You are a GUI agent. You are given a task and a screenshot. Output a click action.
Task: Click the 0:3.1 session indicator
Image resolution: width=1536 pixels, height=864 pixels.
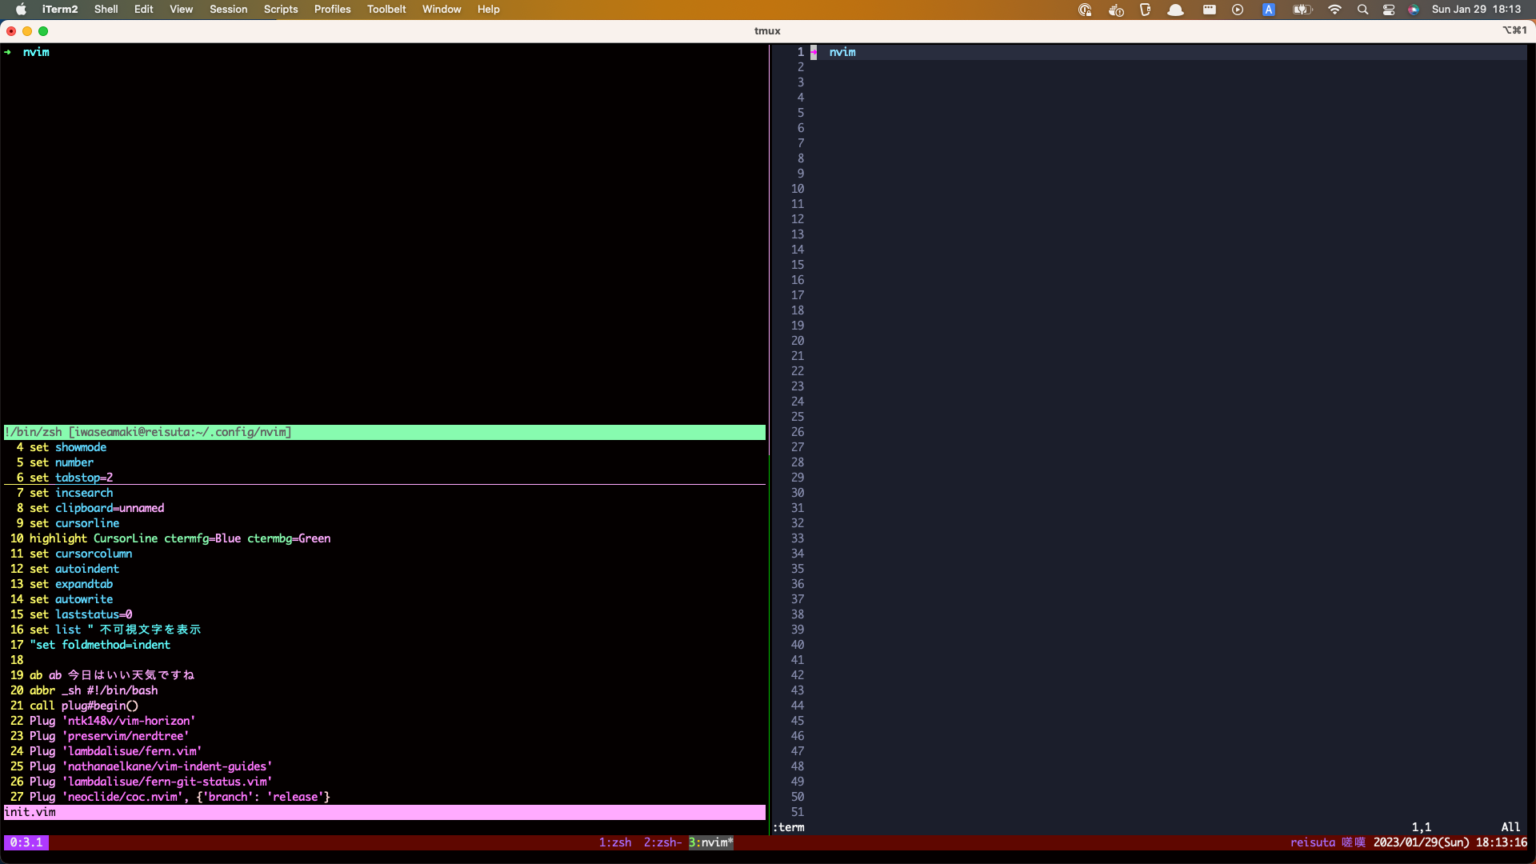point(25,842)
